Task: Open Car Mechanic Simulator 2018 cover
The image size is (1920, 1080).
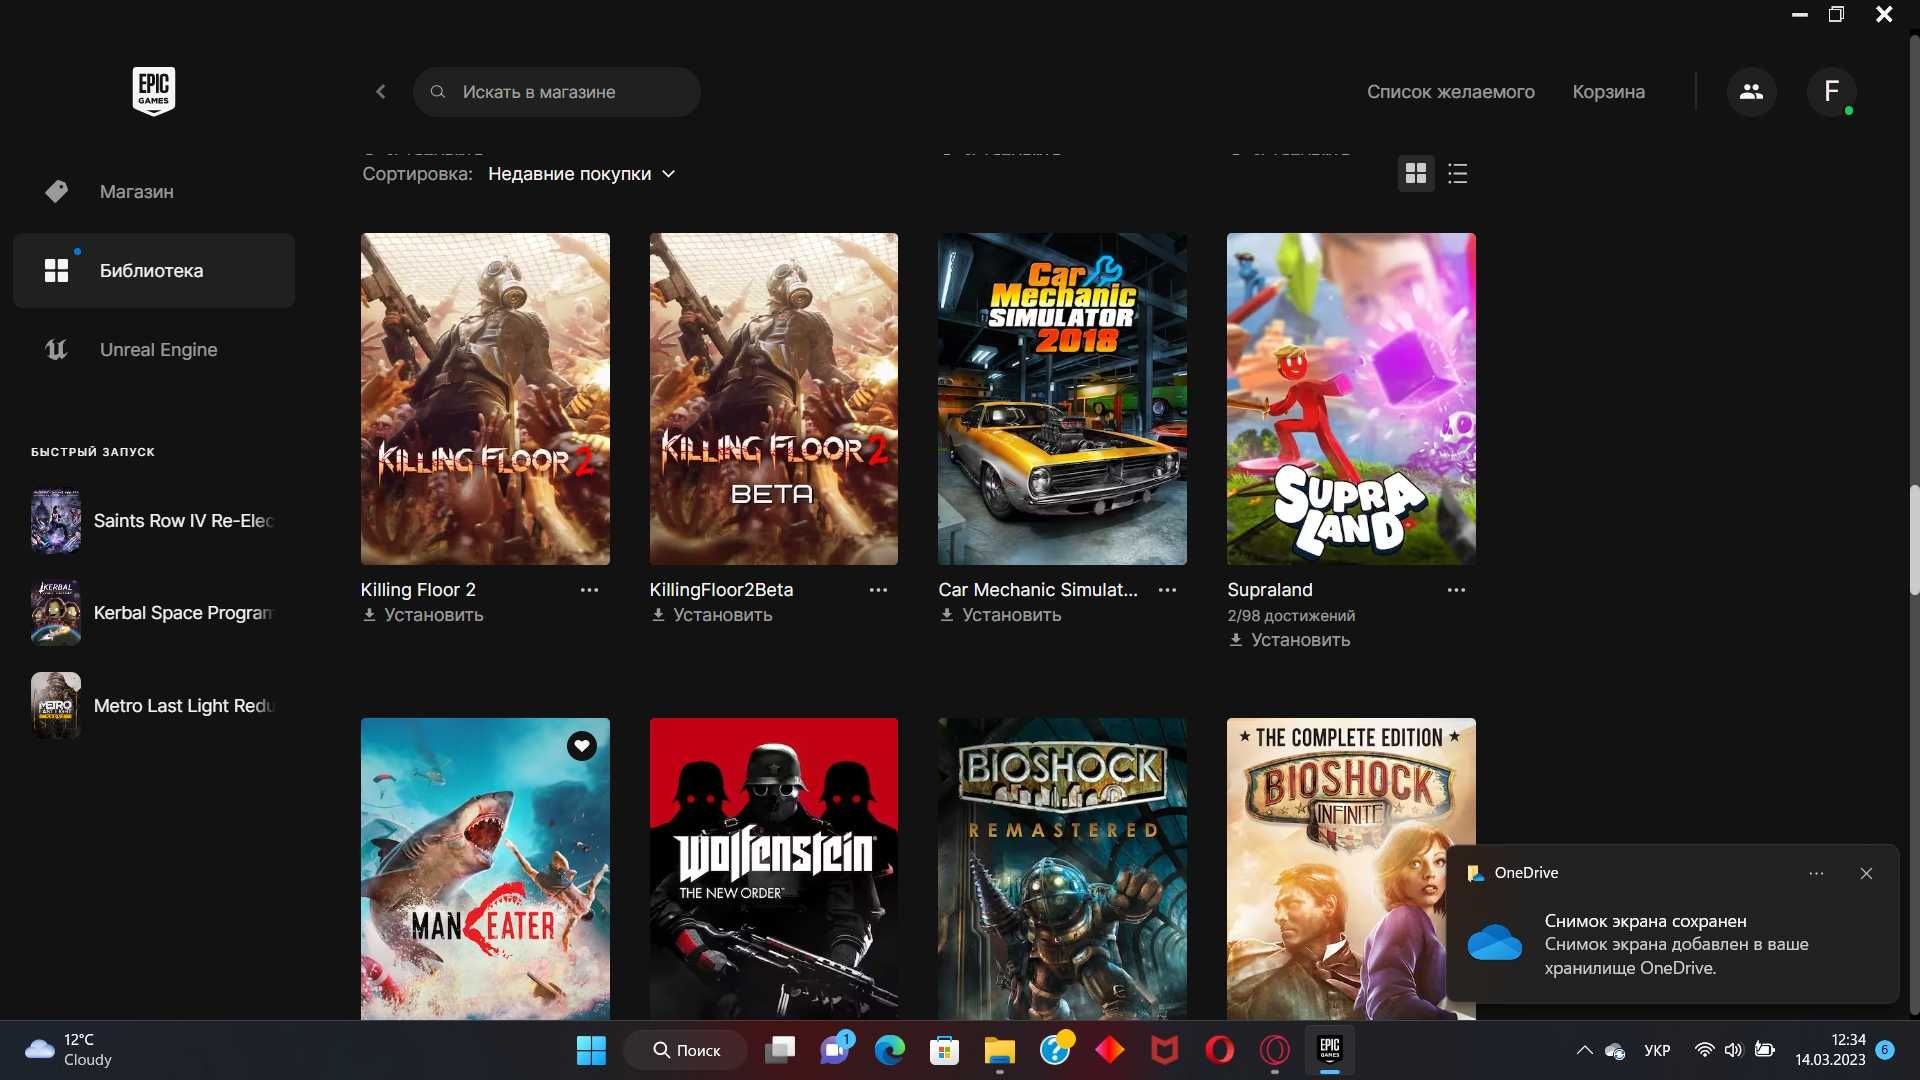Action: tap(1062, 399)
